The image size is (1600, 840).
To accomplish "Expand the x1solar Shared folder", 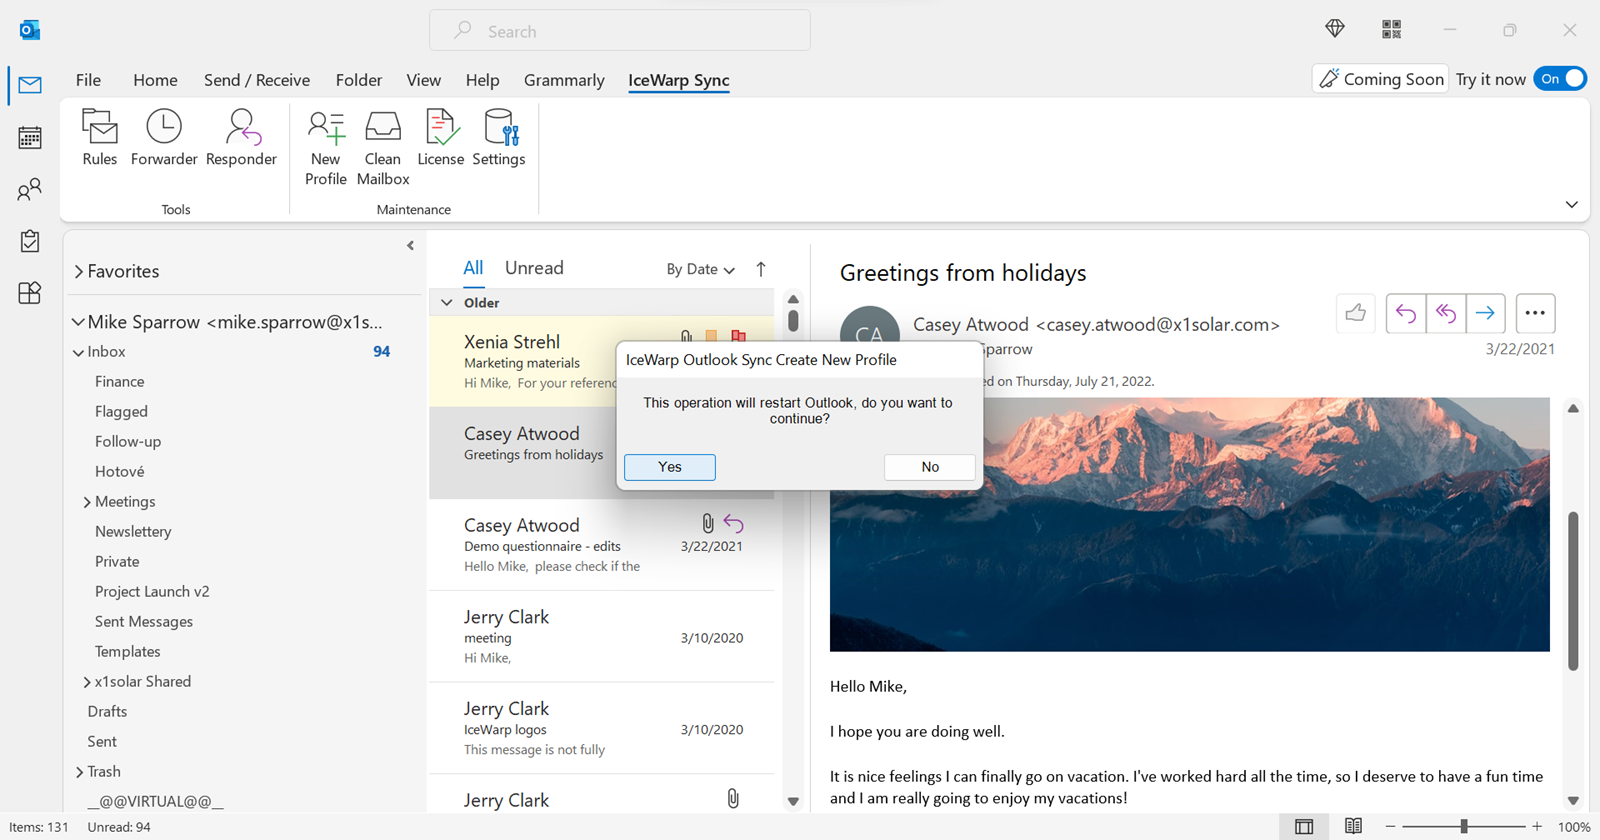I will click(x=87, y=682).
